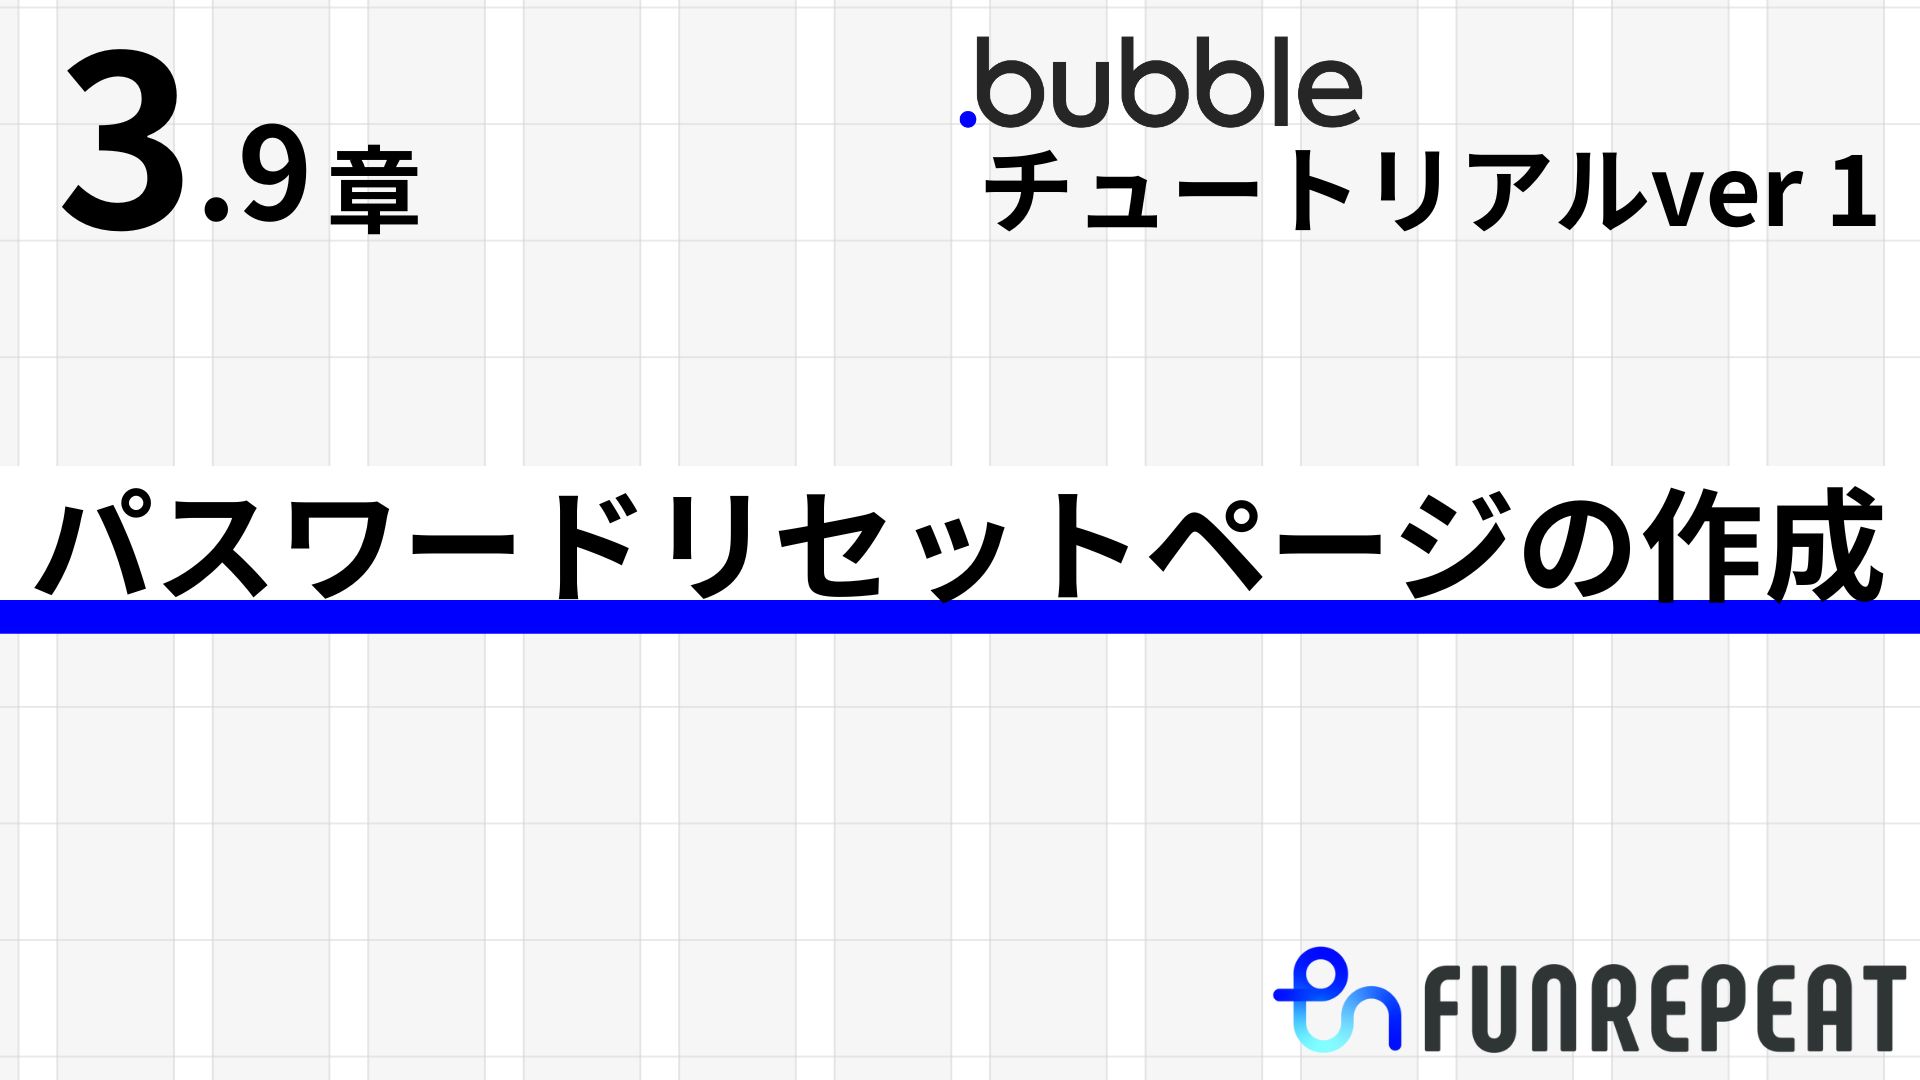Click the パスワードリセットページの作成 heading
This screenshot has height=1080, width=1920.
click(x=960, y=547)
